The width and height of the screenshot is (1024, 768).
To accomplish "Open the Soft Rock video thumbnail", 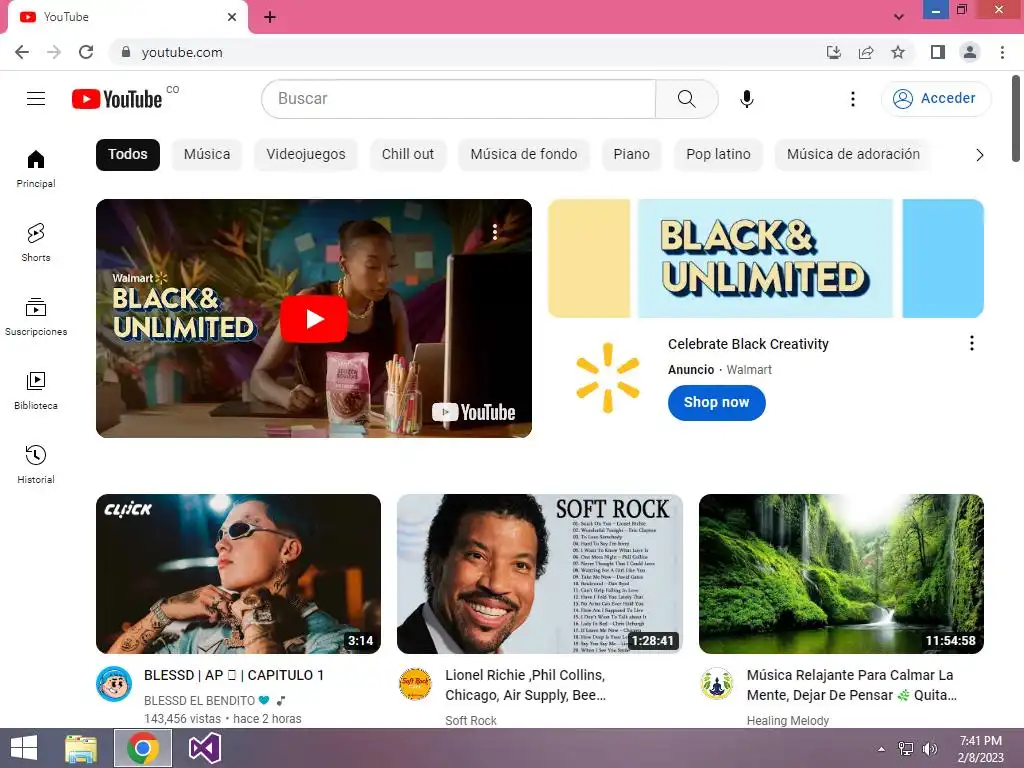I will click(539, 573).
